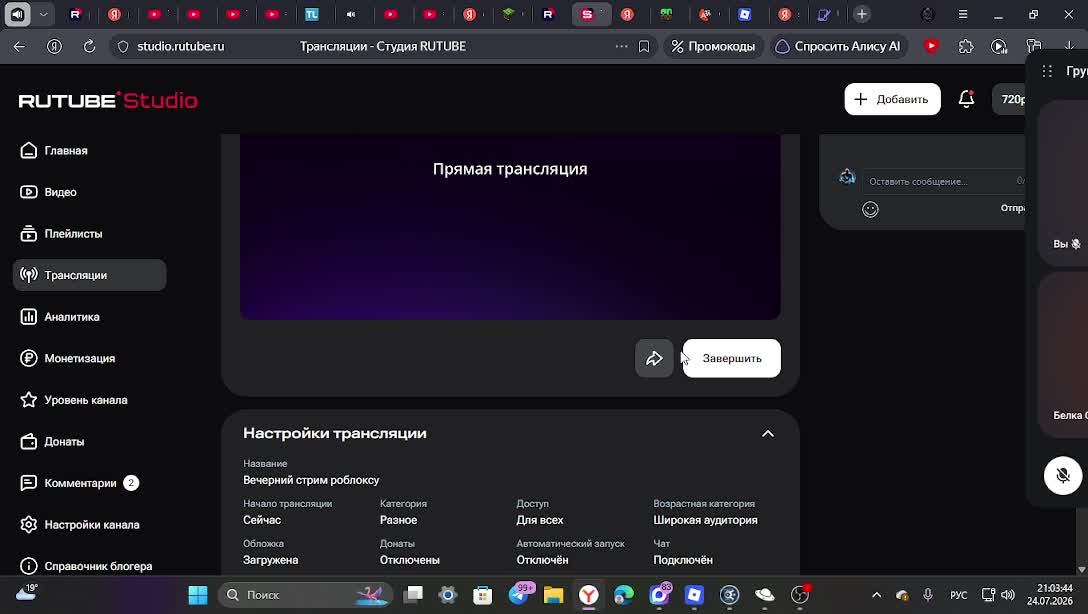Open the weather widget 19°
This screenshot has width=1088, height=614.
[26, 593]
